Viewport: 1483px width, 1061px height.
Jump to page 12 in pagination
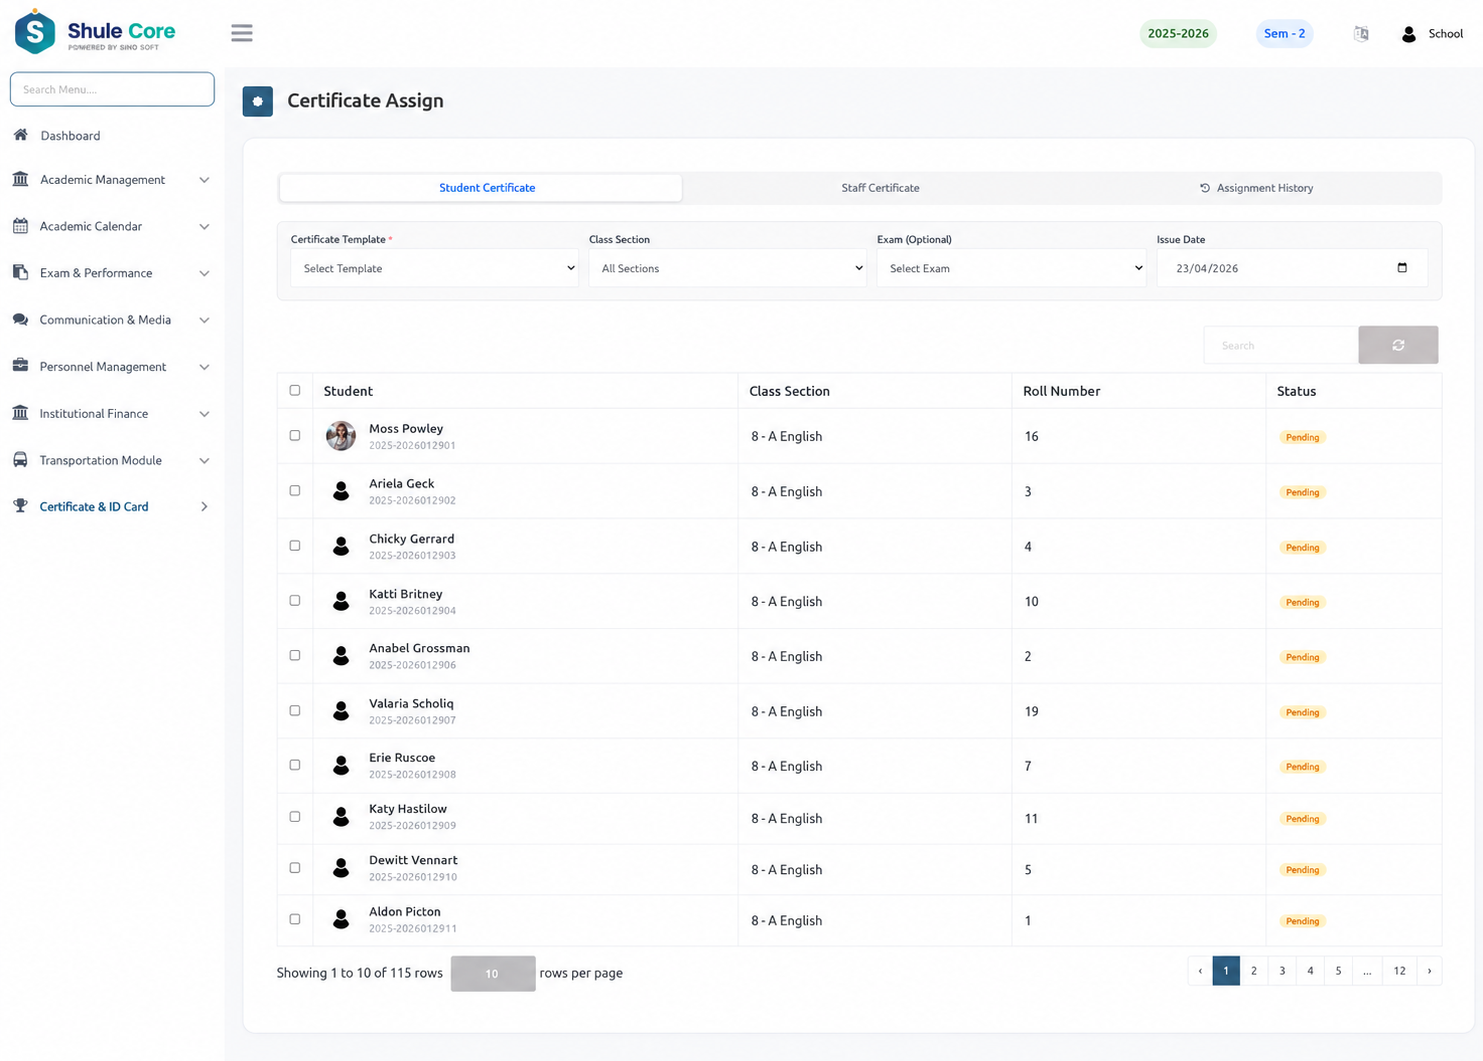click(x=1399, y=971)
